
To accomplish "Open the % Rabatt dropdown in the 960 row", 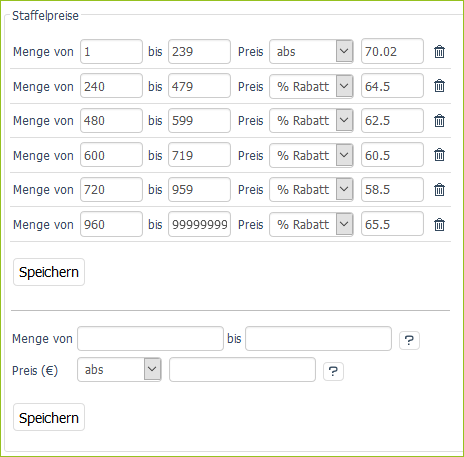I will click(x=311, y=224).
